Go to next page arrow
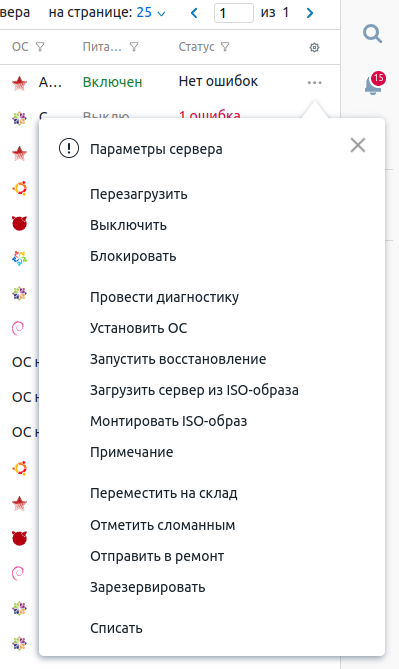This screenshot has height=669, width=399. [310, 13]
